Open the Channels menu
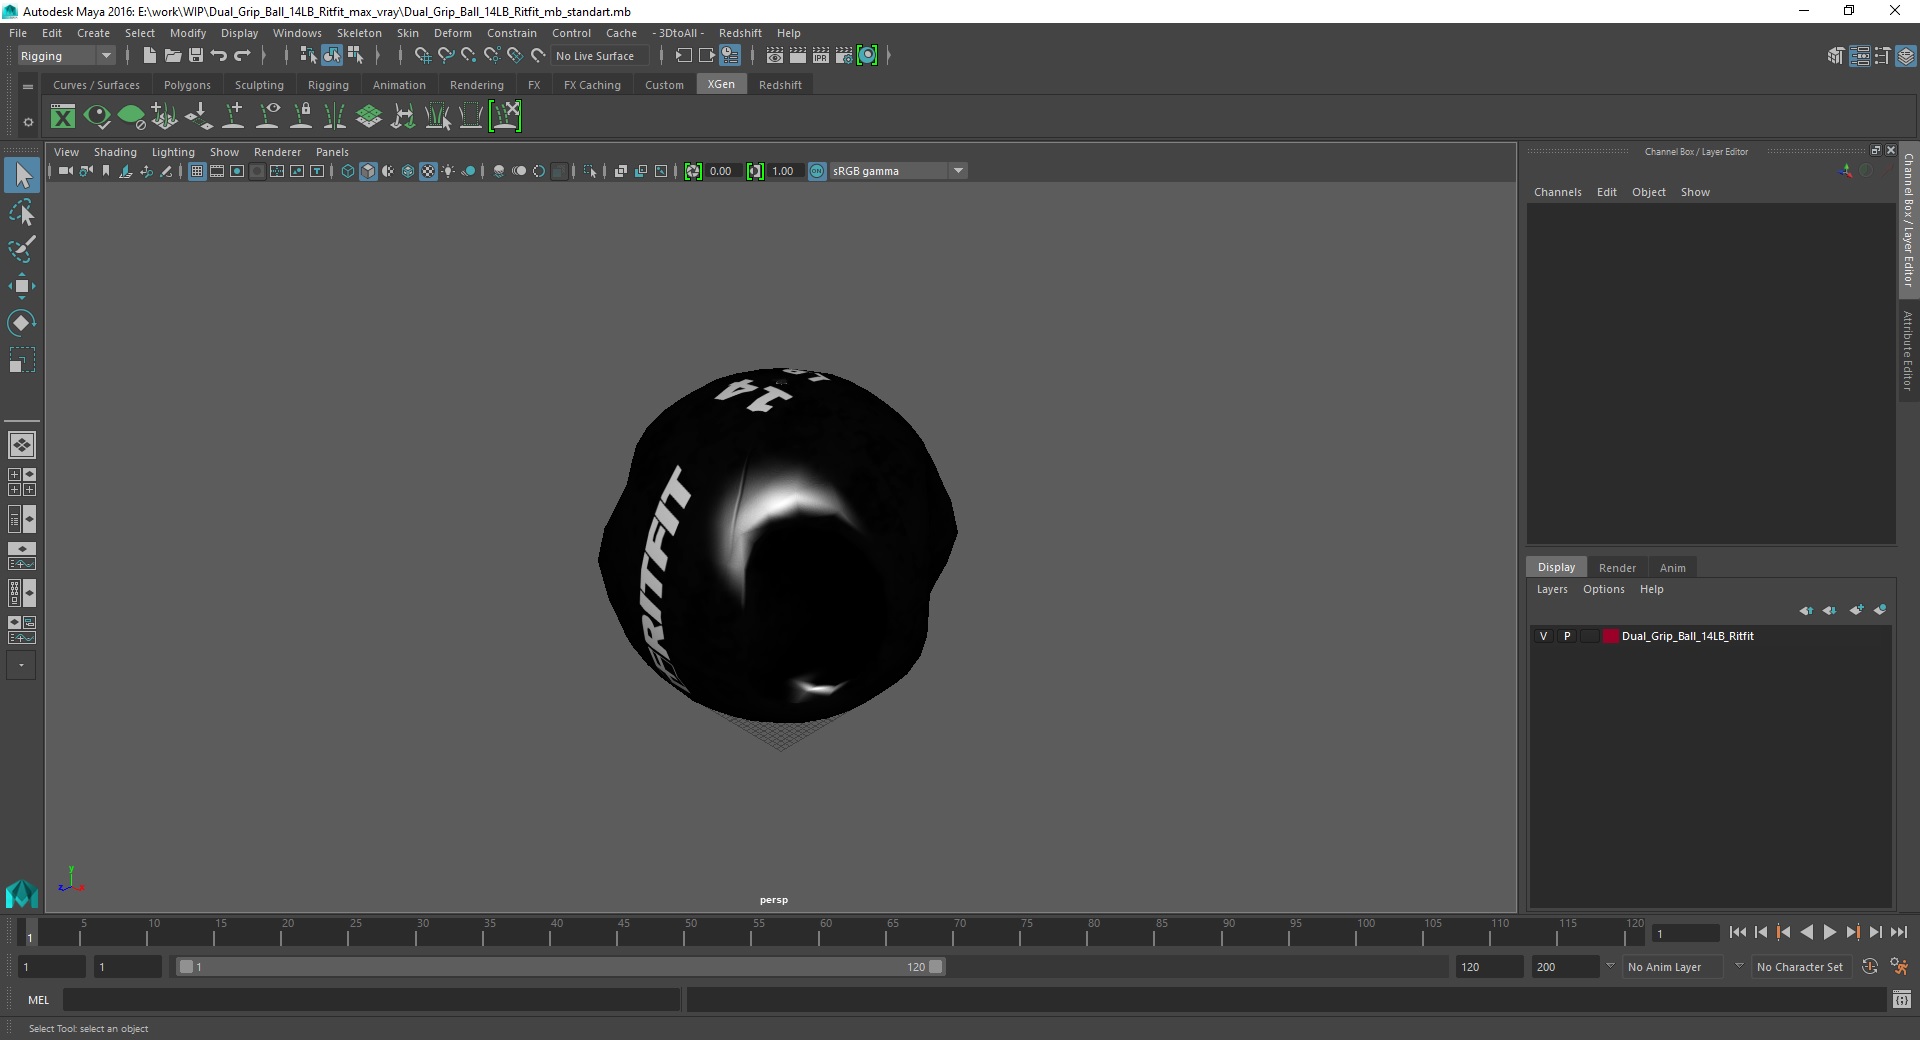The width and height of the screenshot is (1920, 1040). [x=1557, y=192]
